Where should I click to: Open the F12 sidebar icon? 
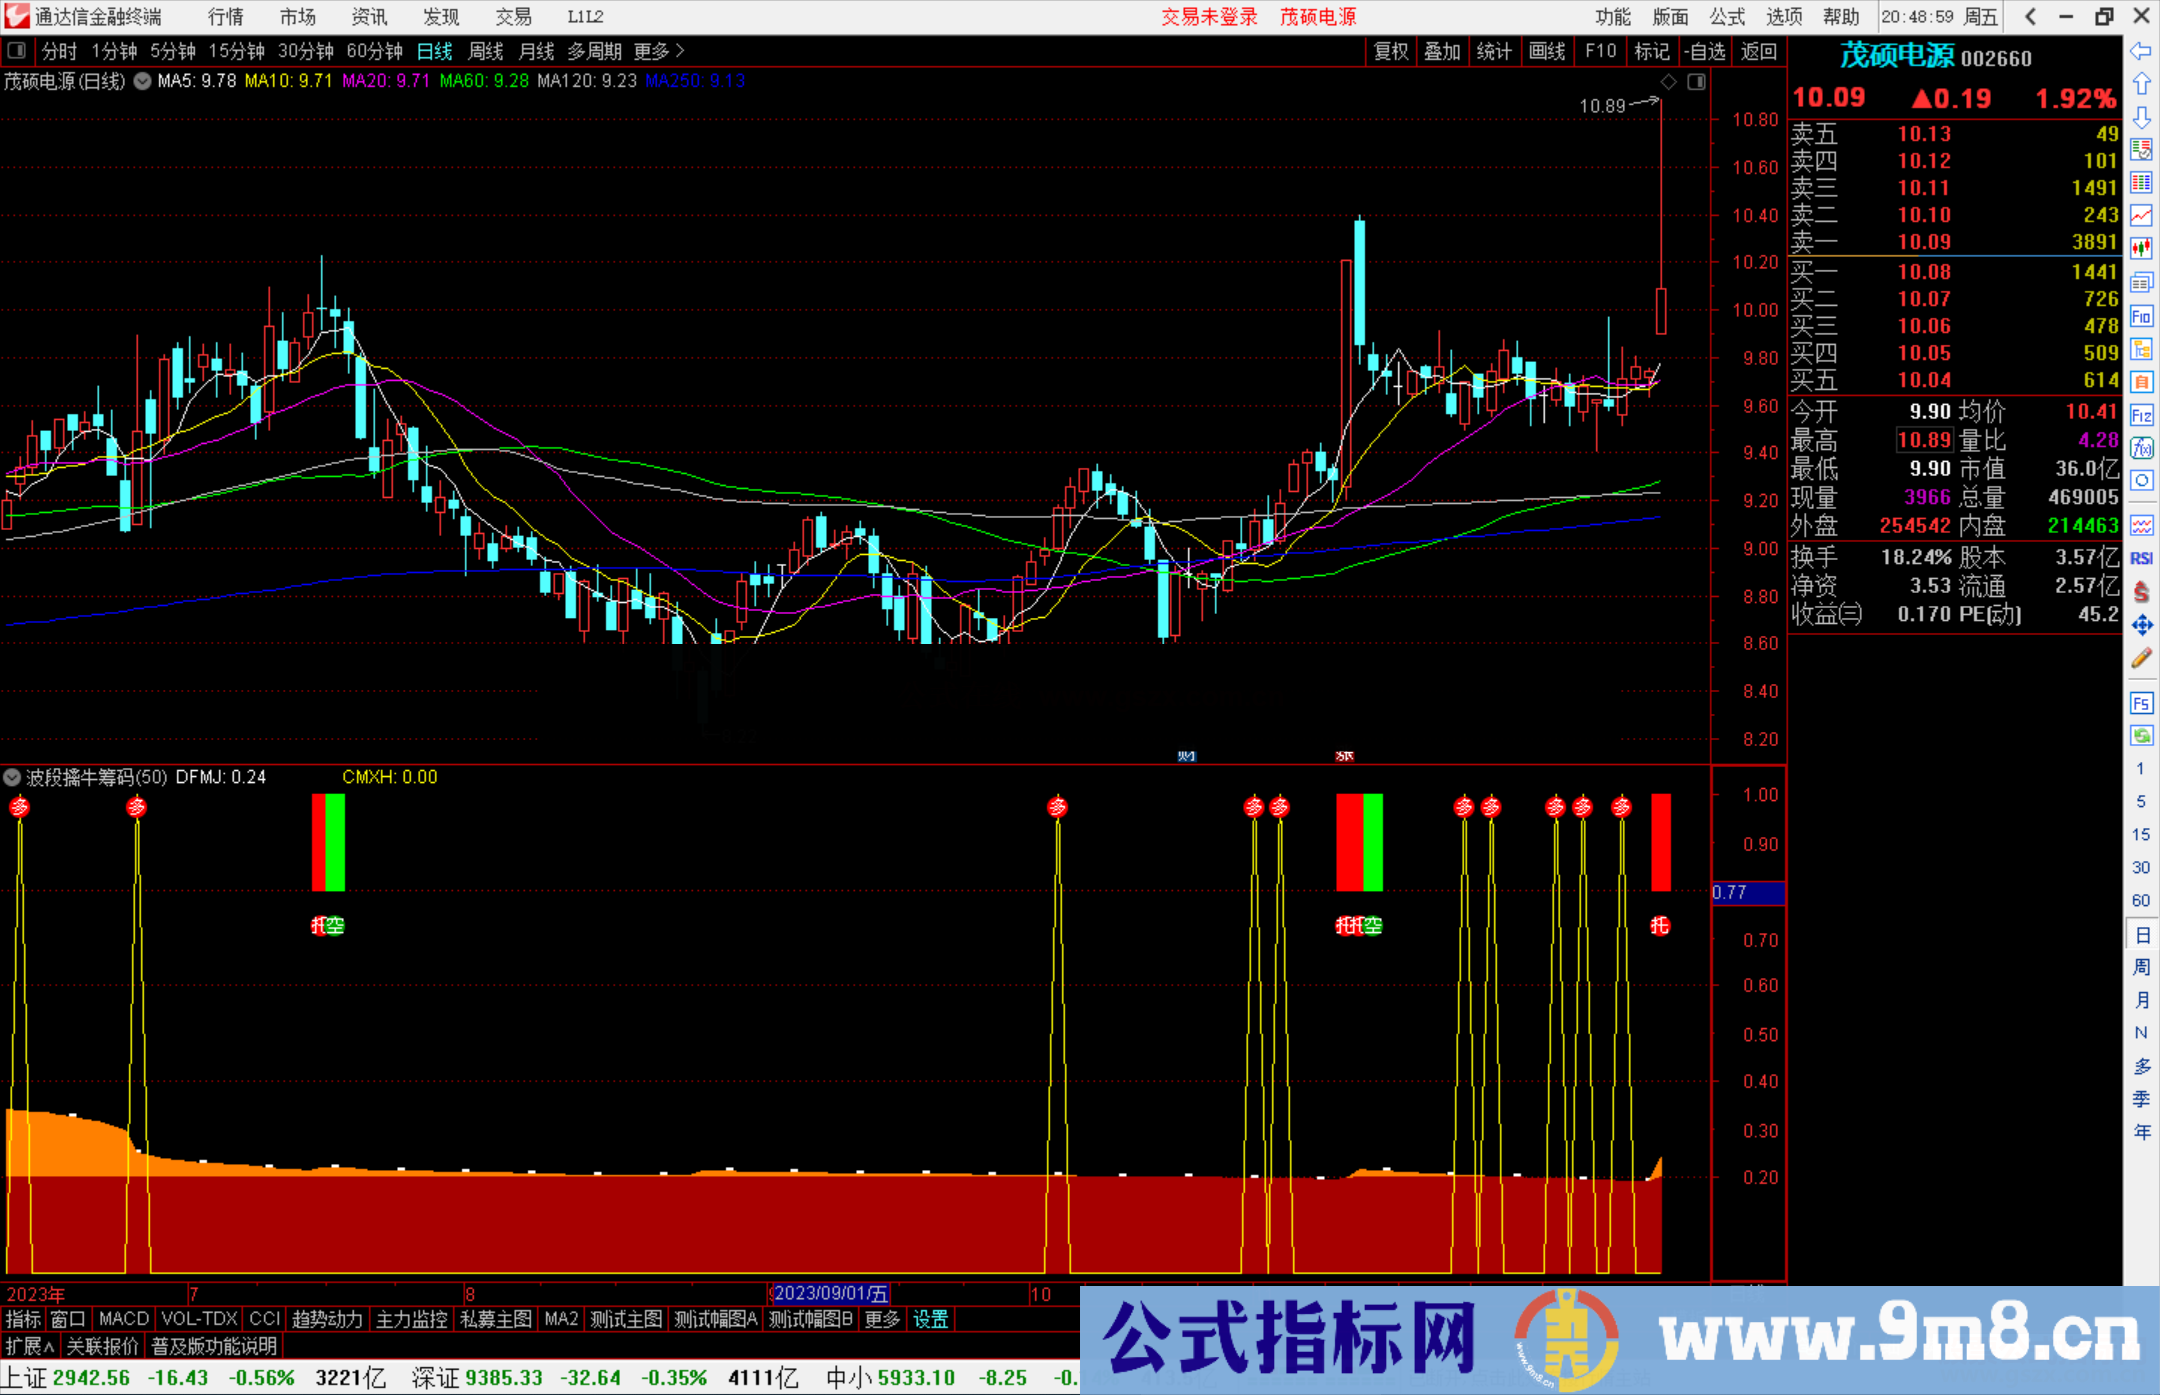(x=2141, y=415)
